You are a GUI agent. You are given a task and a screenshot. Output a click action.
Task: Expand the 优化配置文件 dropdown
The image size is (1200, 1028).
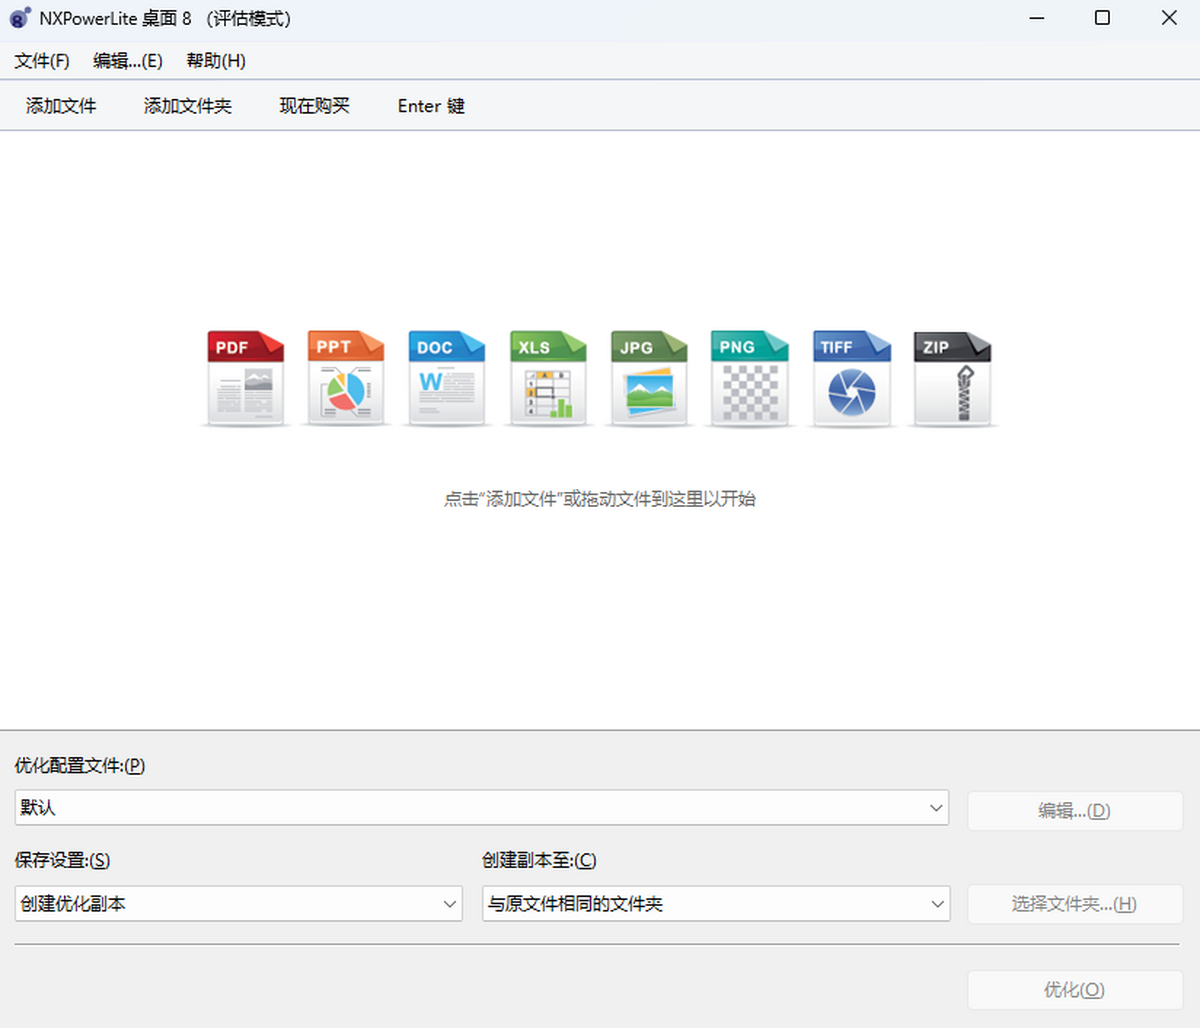tap(481, 808)
